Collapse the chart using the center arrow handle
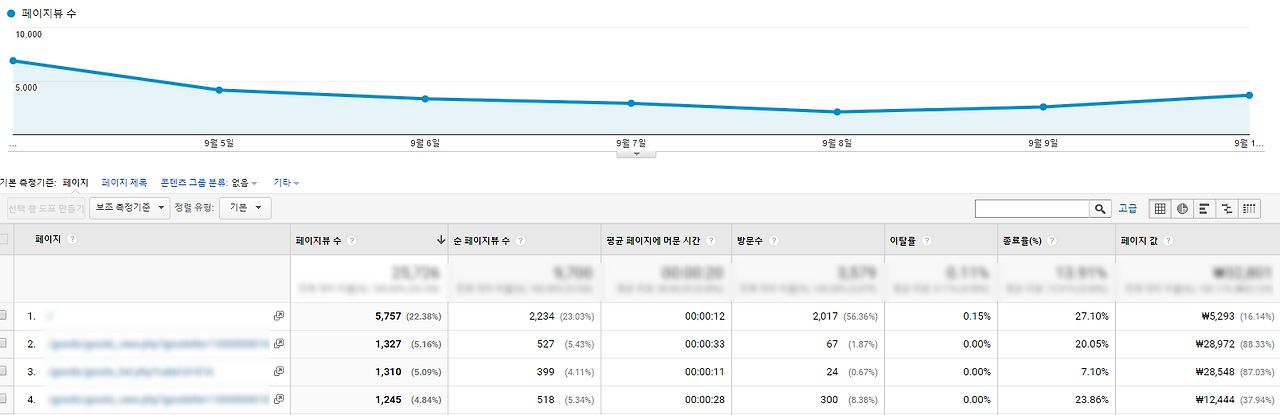 point(636,154)
